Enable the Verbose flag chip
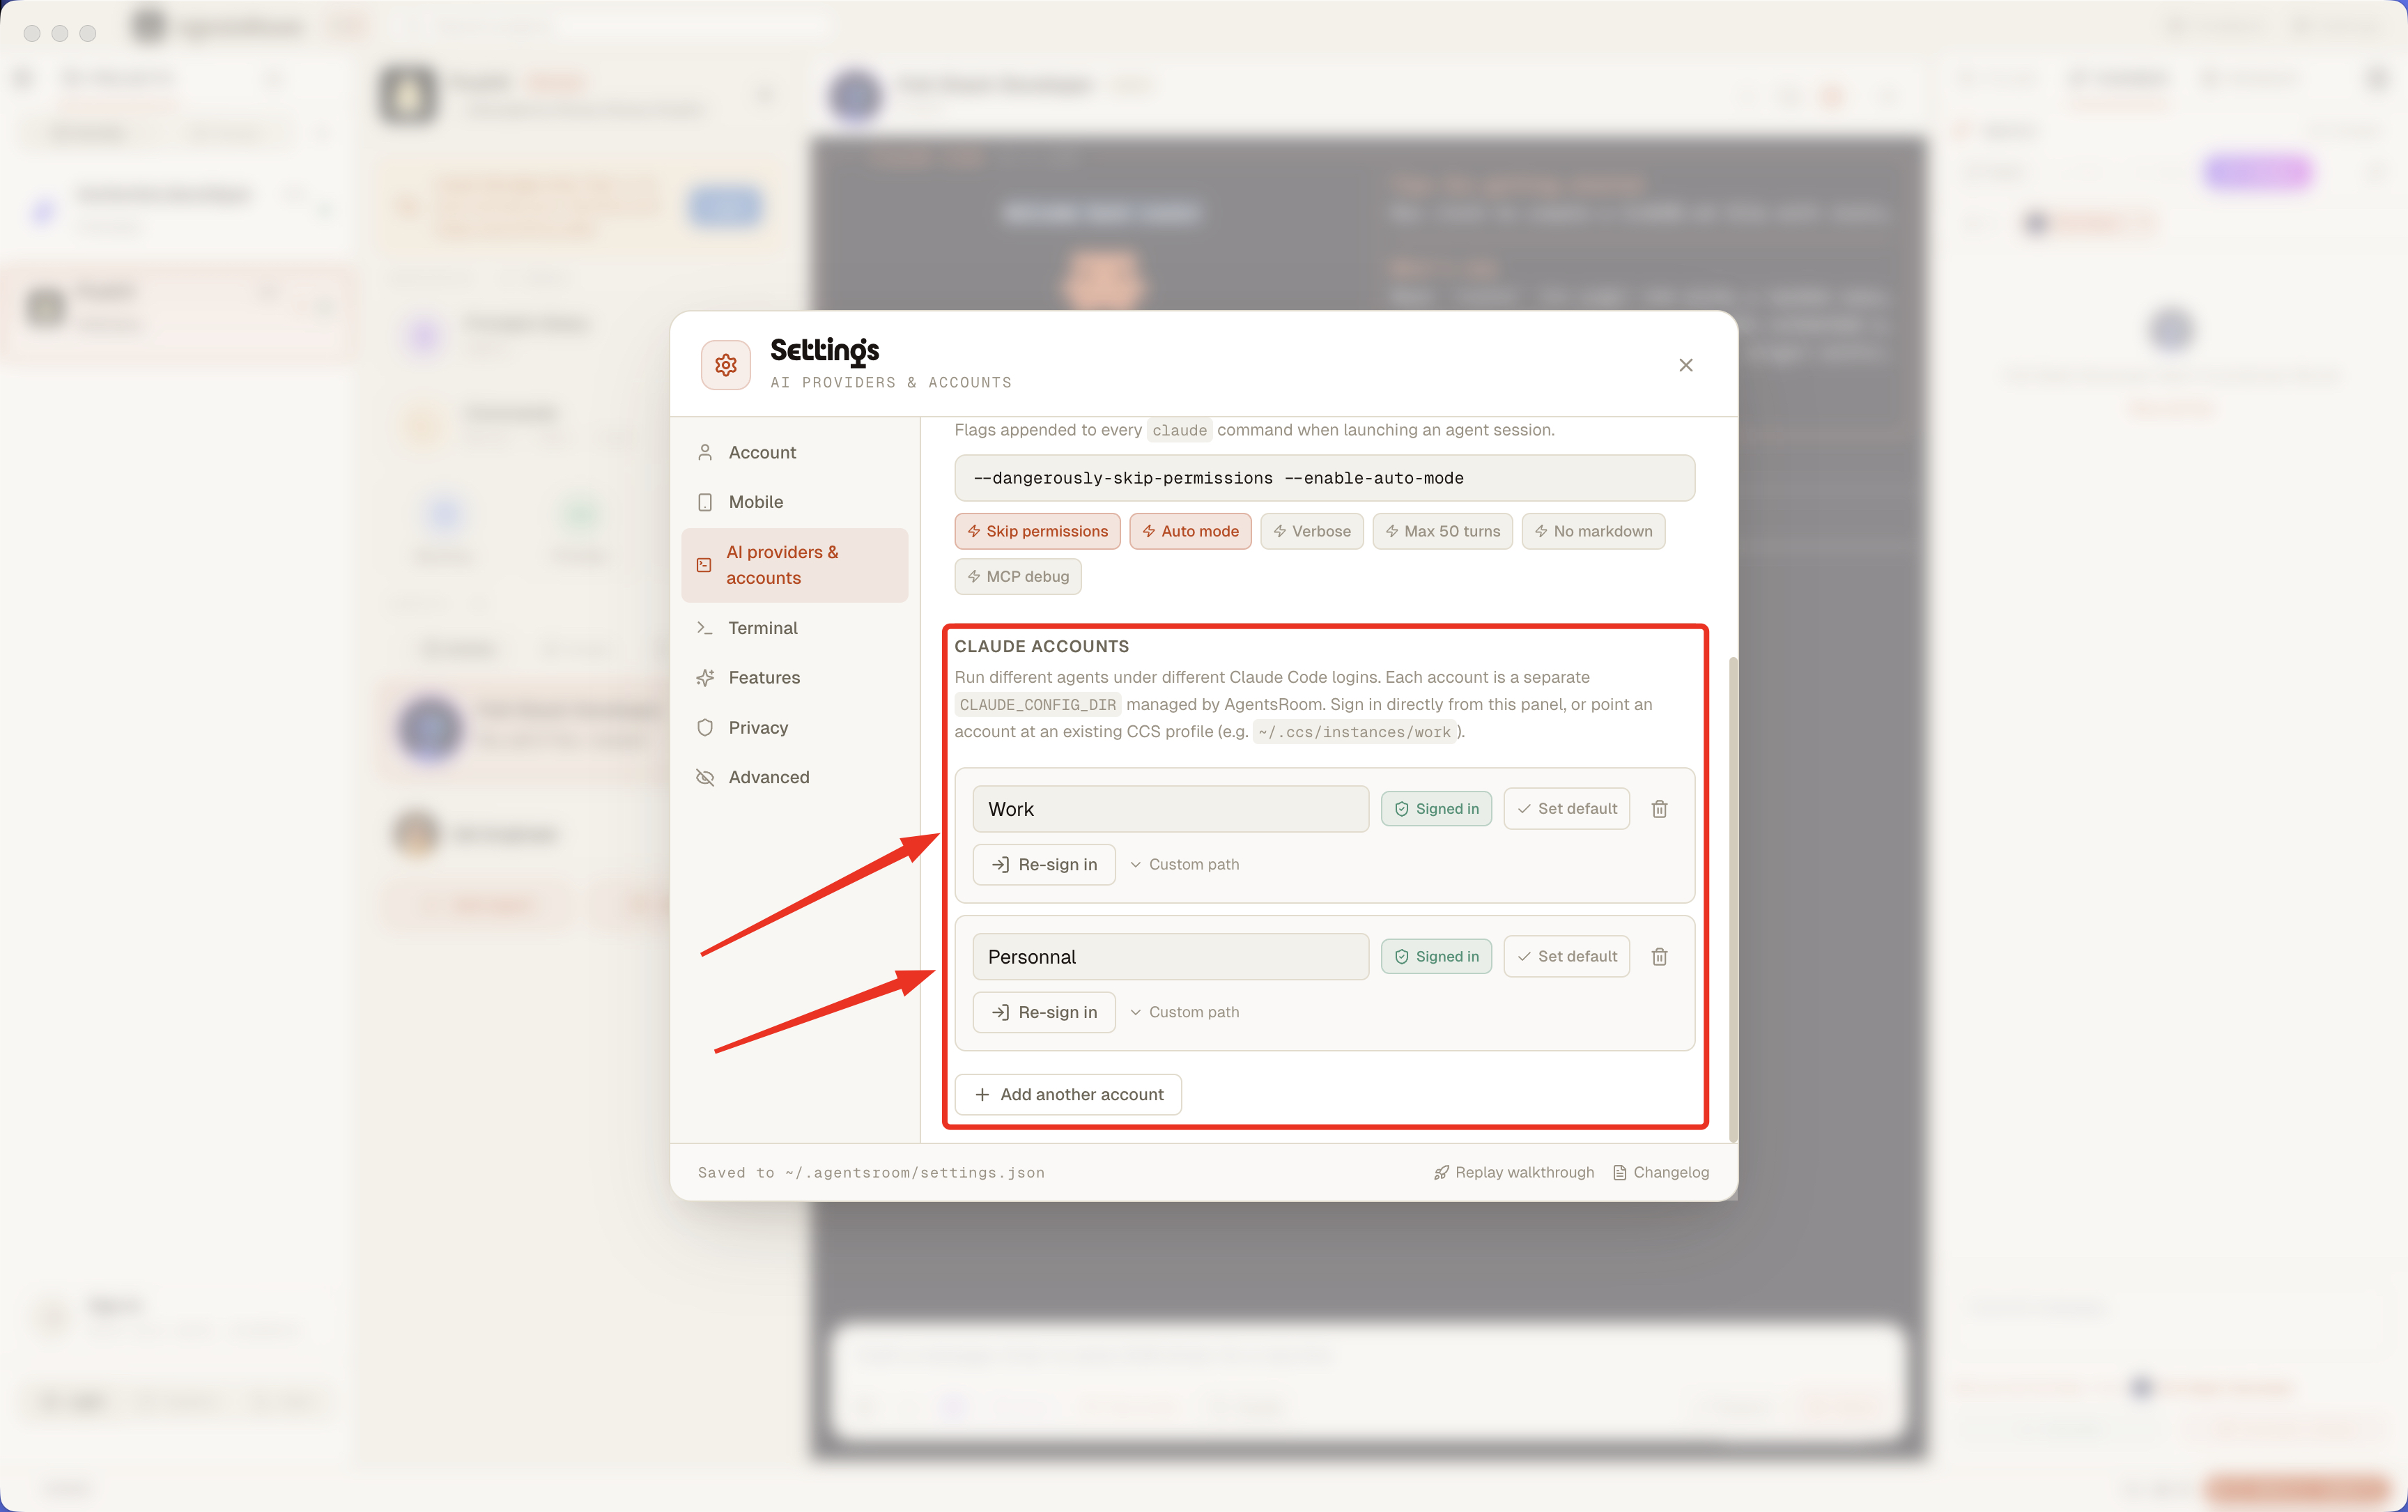Image resolution: width=2408 pixels, height=1512 pixels. (1311, 531)
